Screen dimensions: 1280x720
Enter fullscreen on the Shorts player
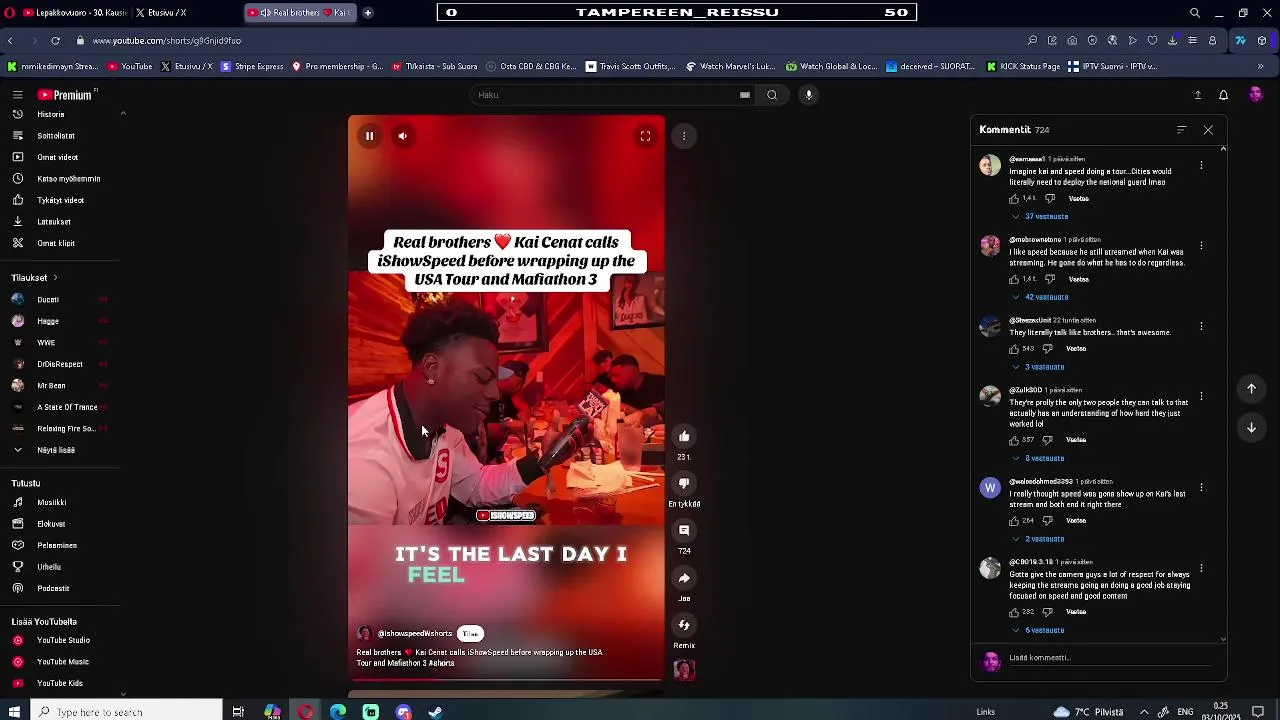click(646, 136)
